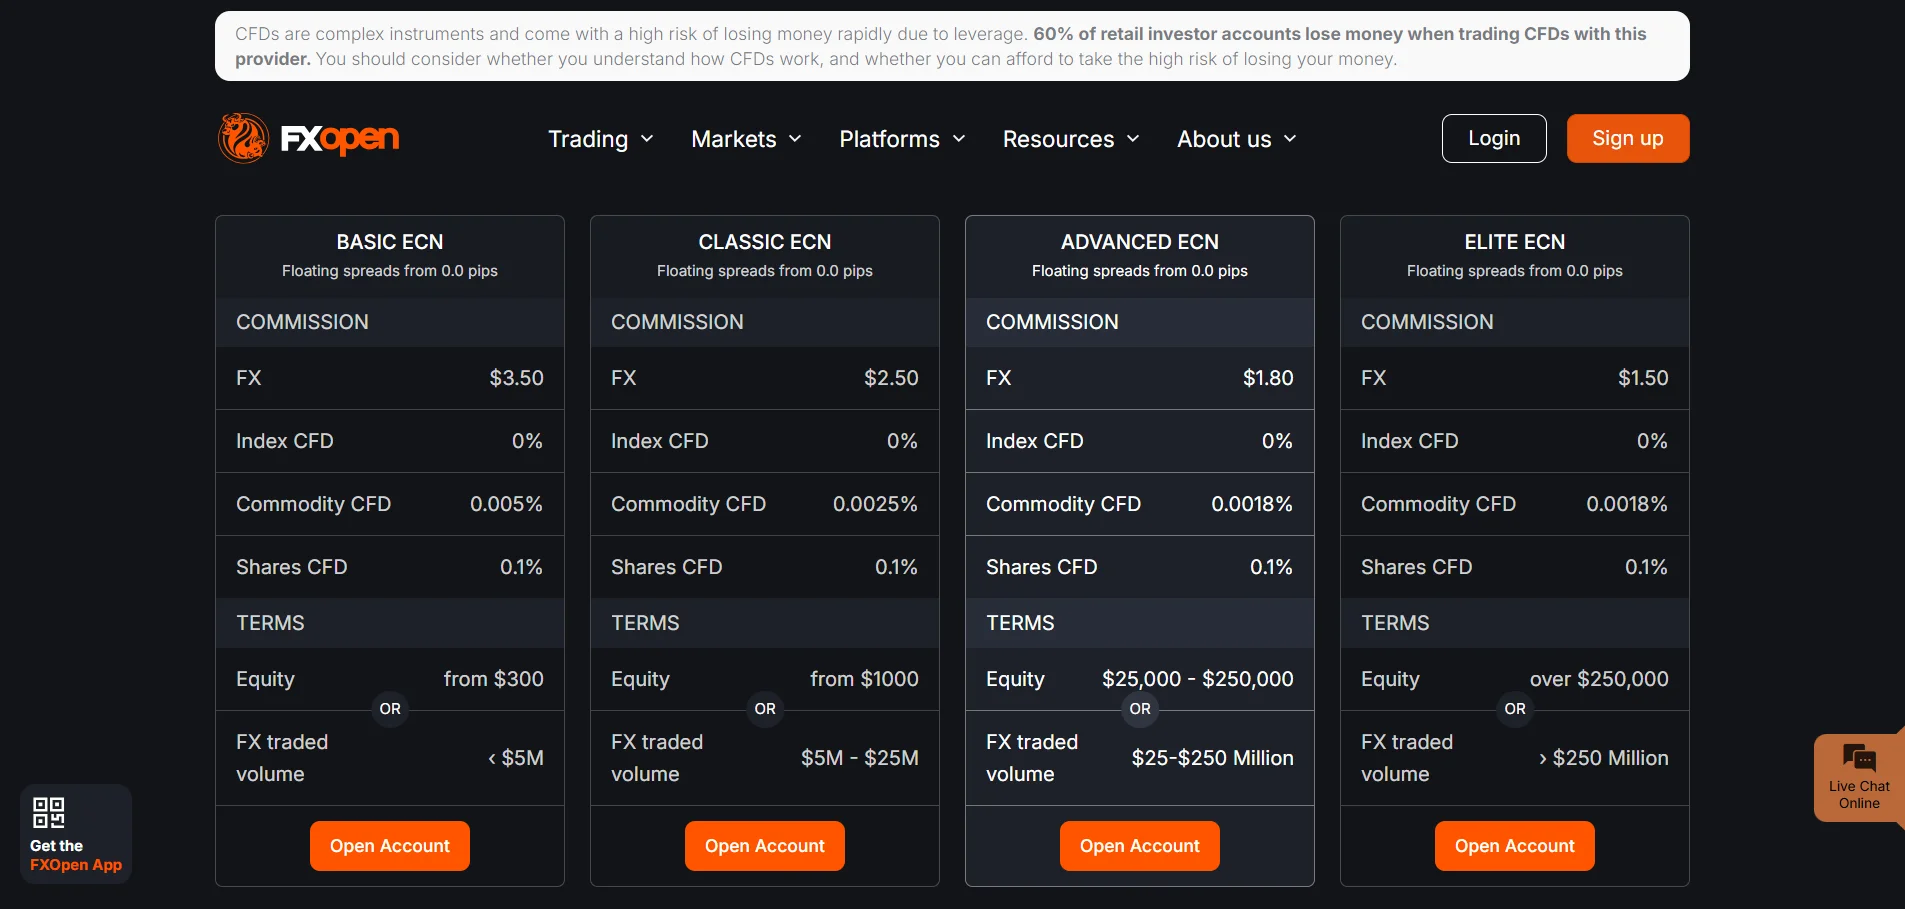Click the orange Sign up button
The width and height of the screenshot is (1905, 909).
coord(1628,138)
